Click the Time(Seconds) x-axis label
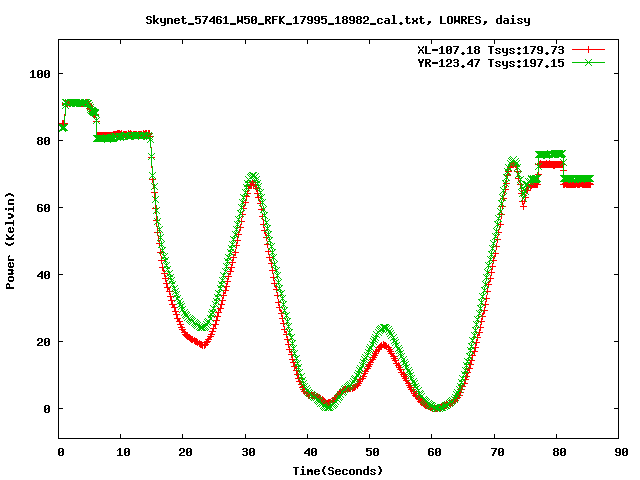This screenshot has width=640, height=480. tap(338, 471)
